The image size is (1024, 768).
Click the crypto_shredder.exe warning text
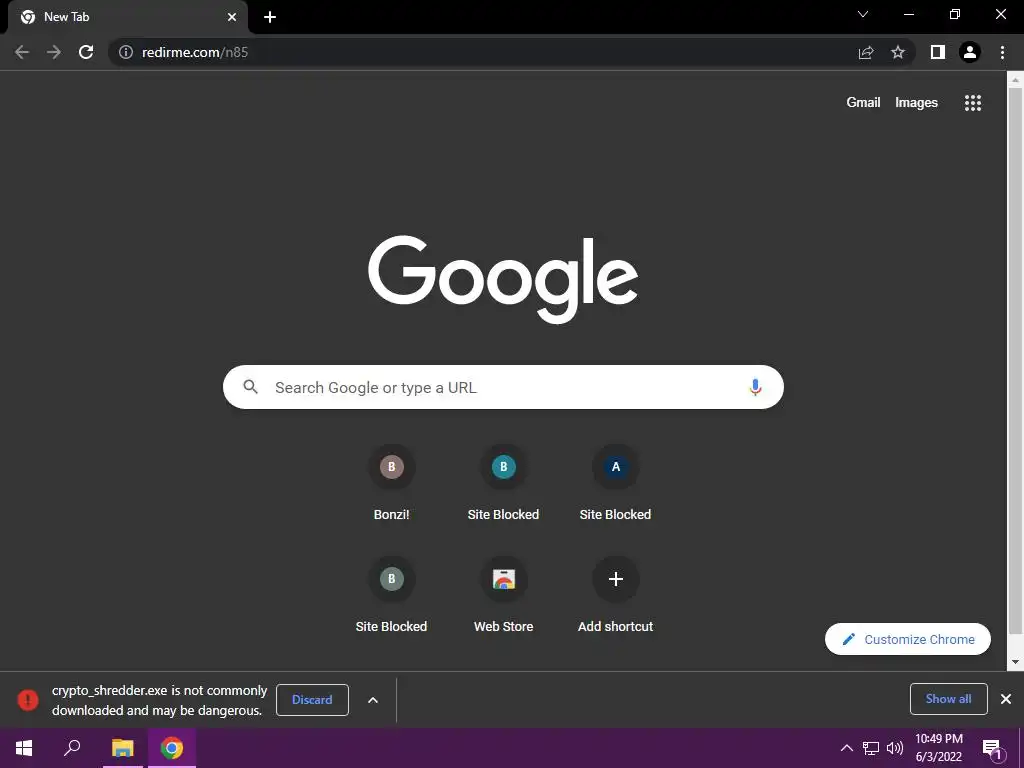(159, 700)
